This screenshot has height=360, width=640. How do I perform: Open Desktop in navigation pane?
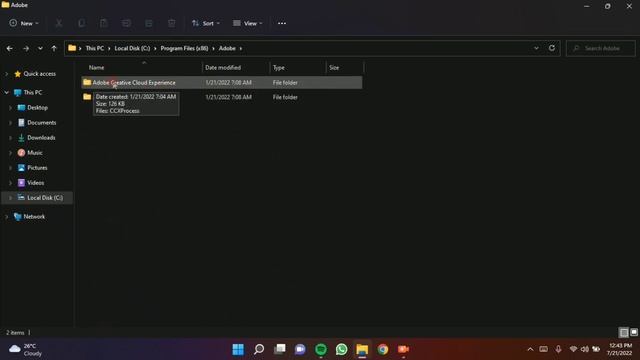(x=37, y=108)
